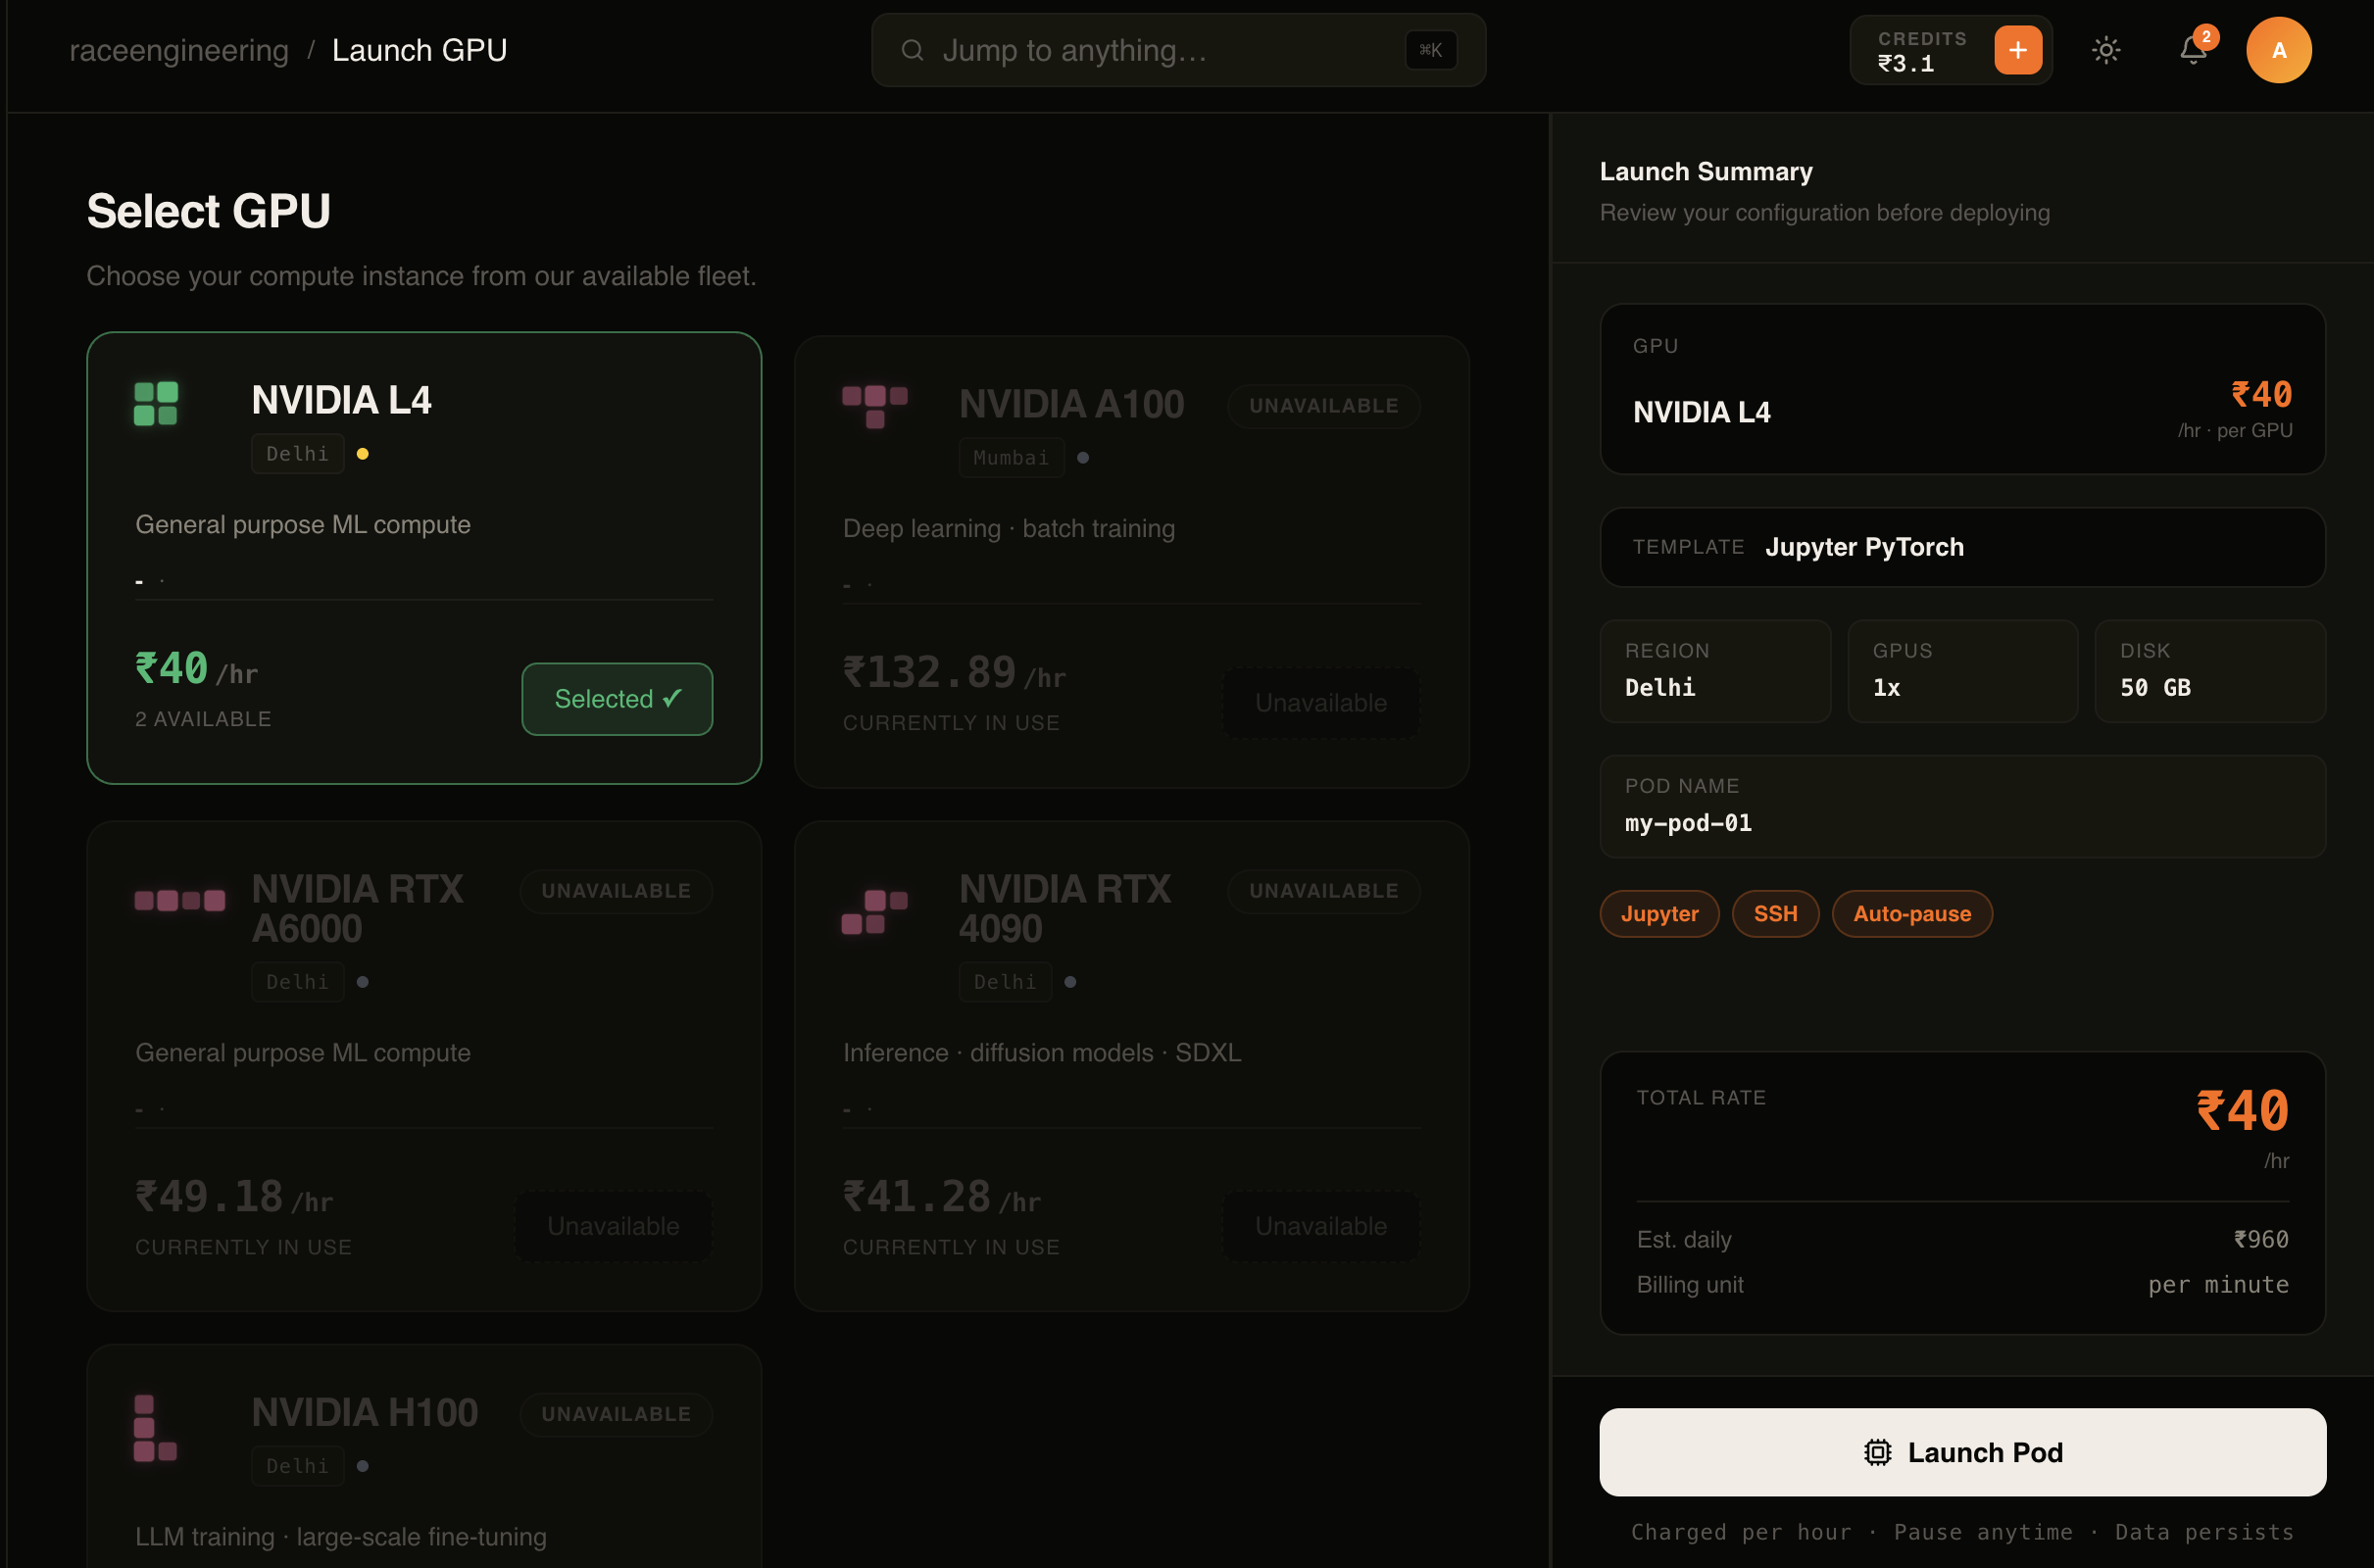
Task: Click the chip icon on Launch Pod
Action: pos(1877,1452)
